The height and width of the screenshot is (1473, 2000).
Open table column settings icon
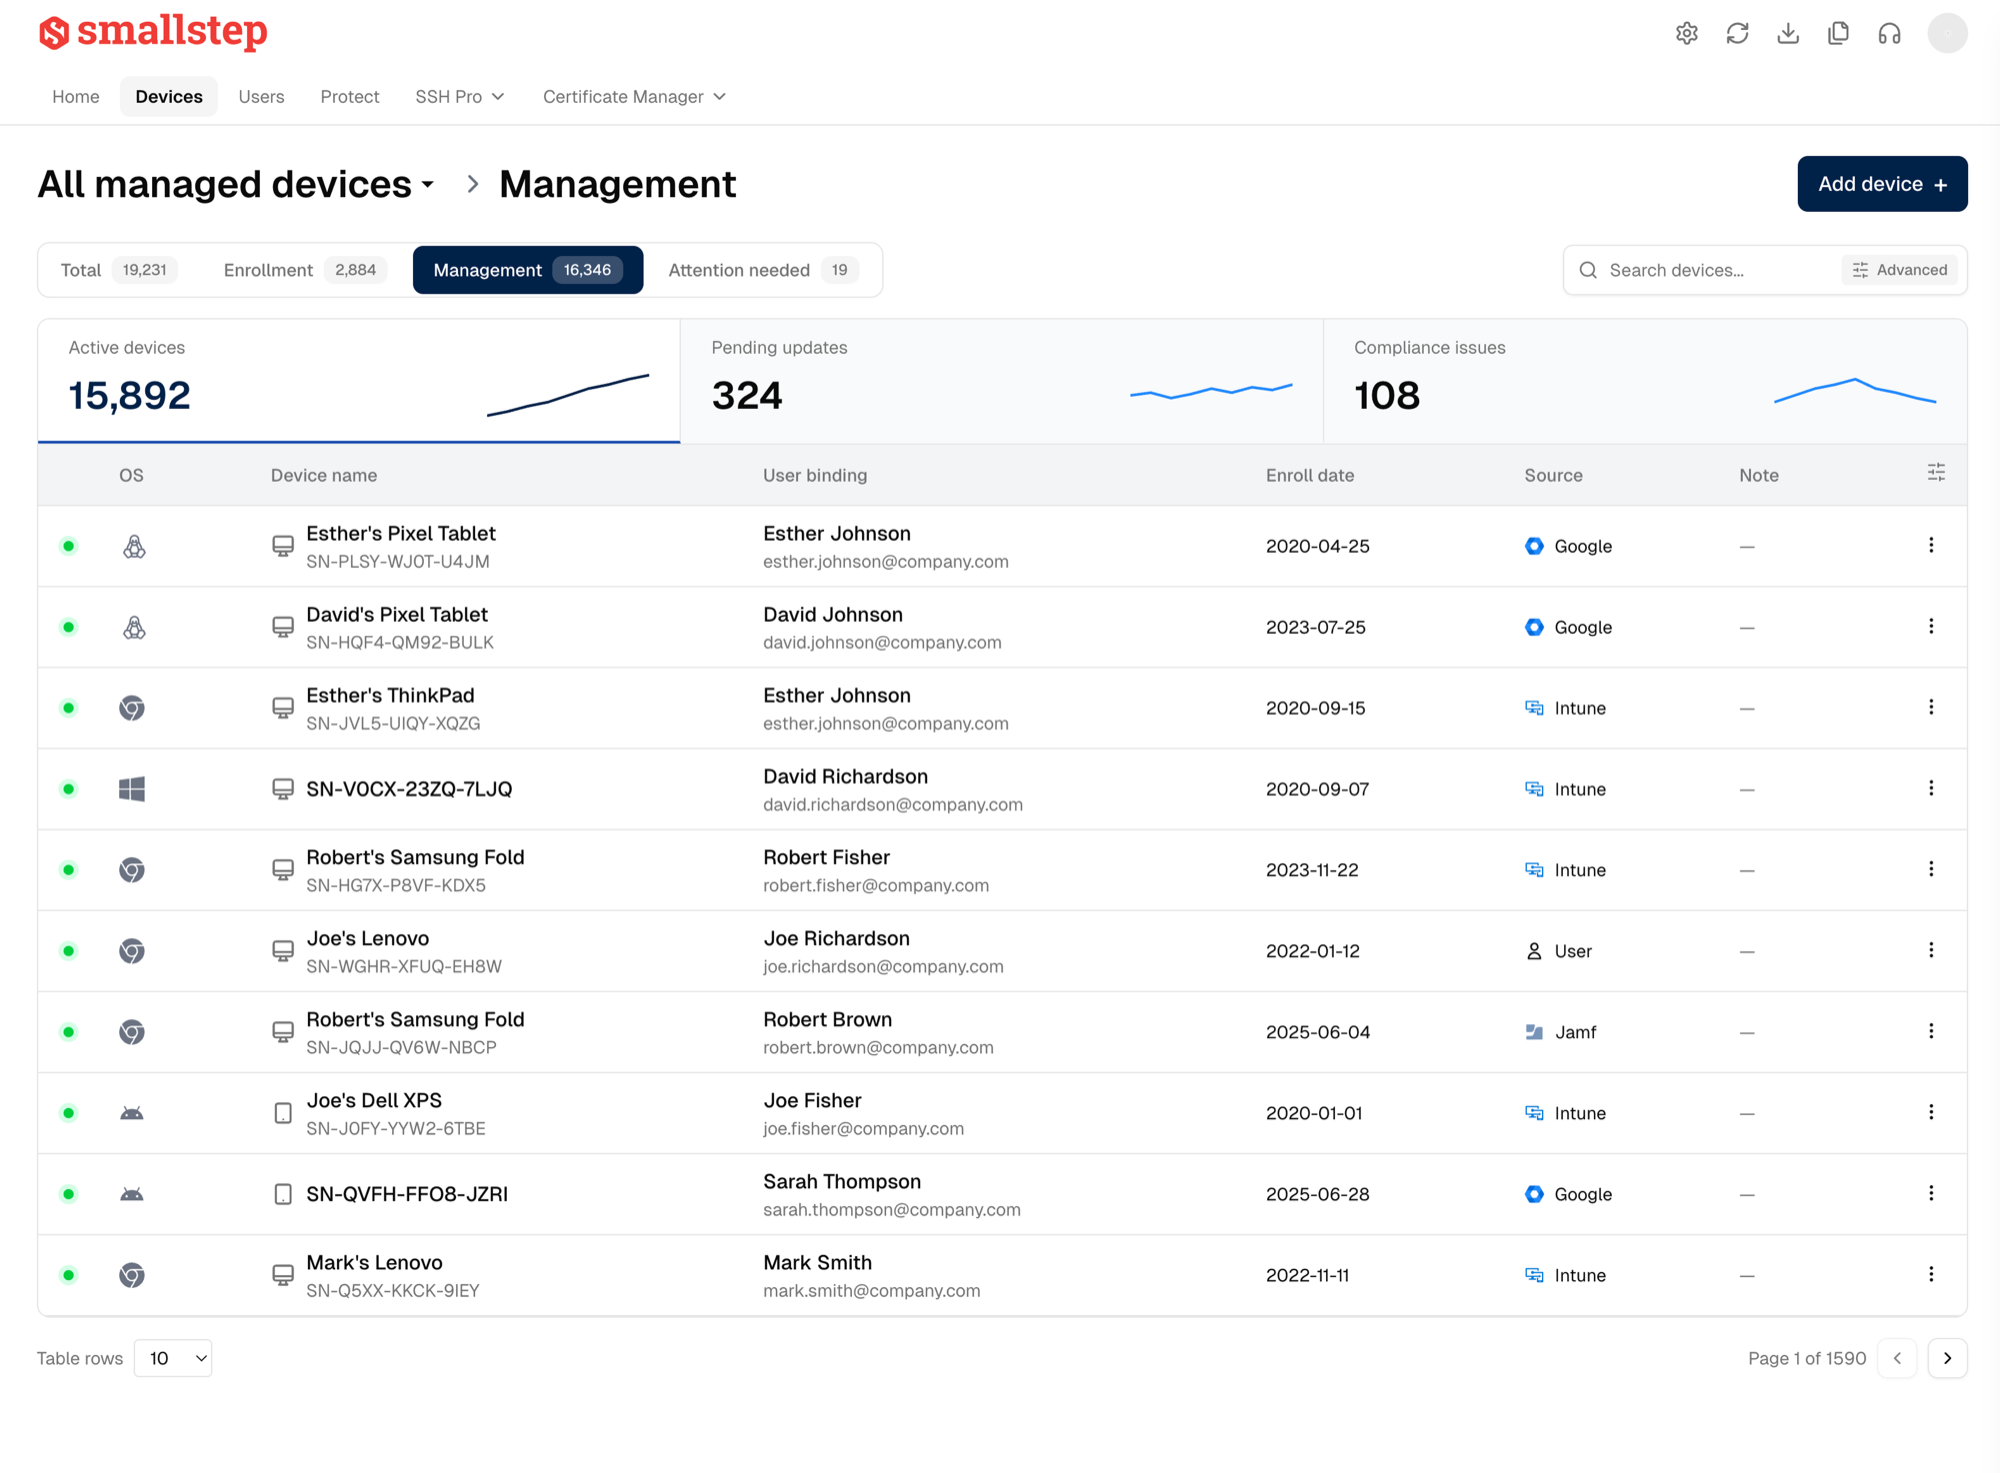click(1936, 473)
